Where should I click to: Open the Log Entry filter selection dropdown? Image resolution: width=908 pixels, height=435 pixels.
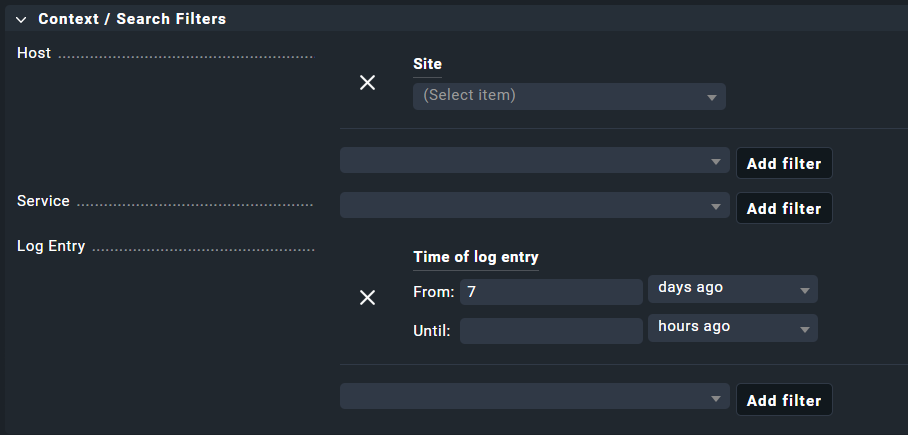point(534,397)
